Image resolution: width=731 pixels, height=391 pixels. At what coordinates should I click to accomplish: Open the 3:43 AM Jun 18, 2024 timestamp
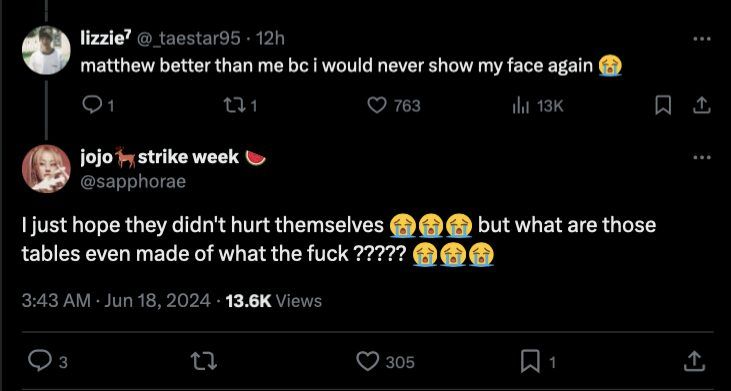click(116, 301)
